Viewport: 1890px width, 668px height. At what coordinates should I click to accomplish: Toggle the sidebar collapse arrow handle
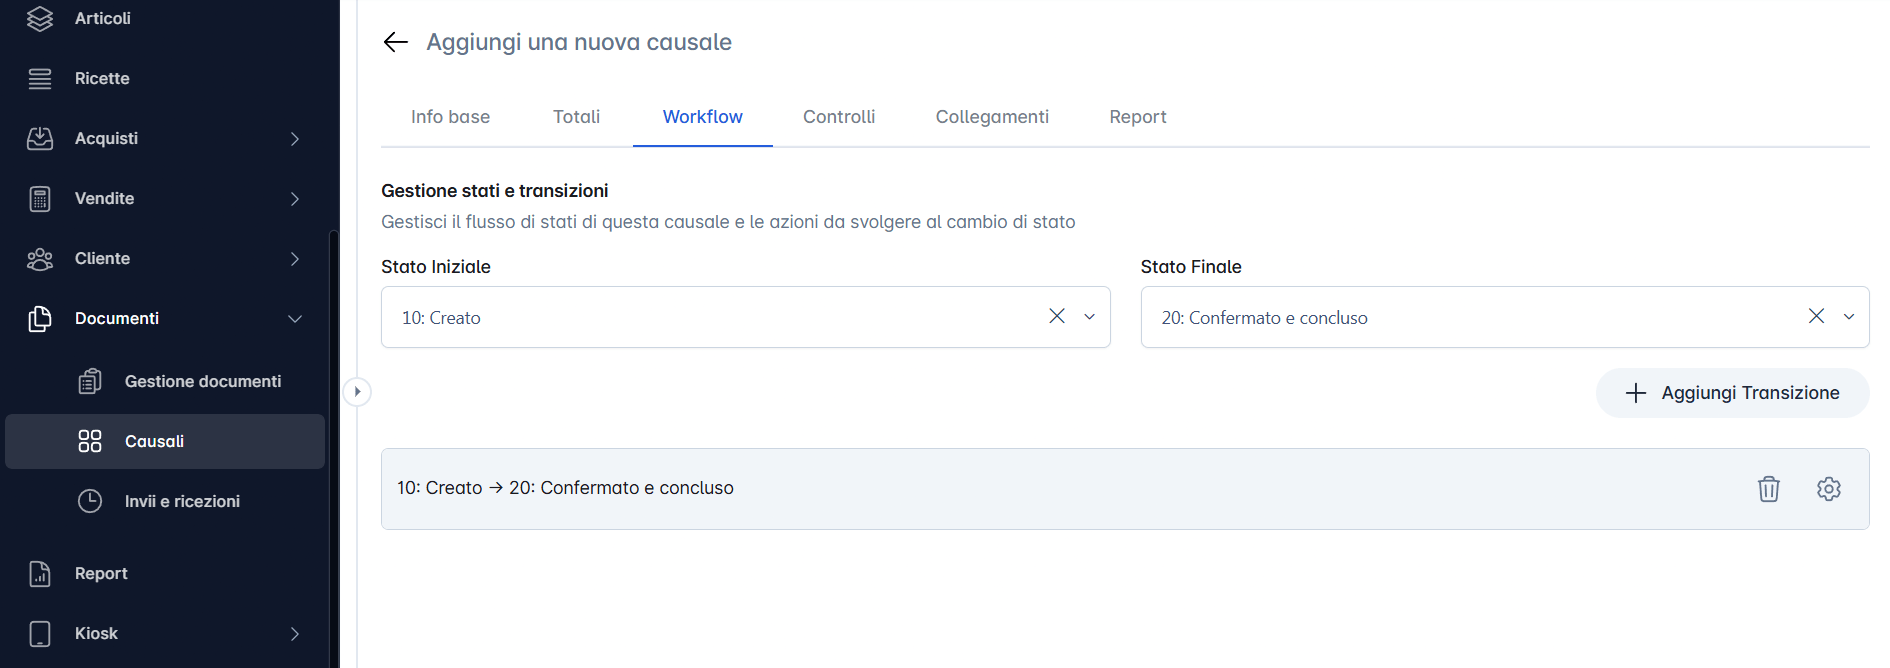(357, 391)
